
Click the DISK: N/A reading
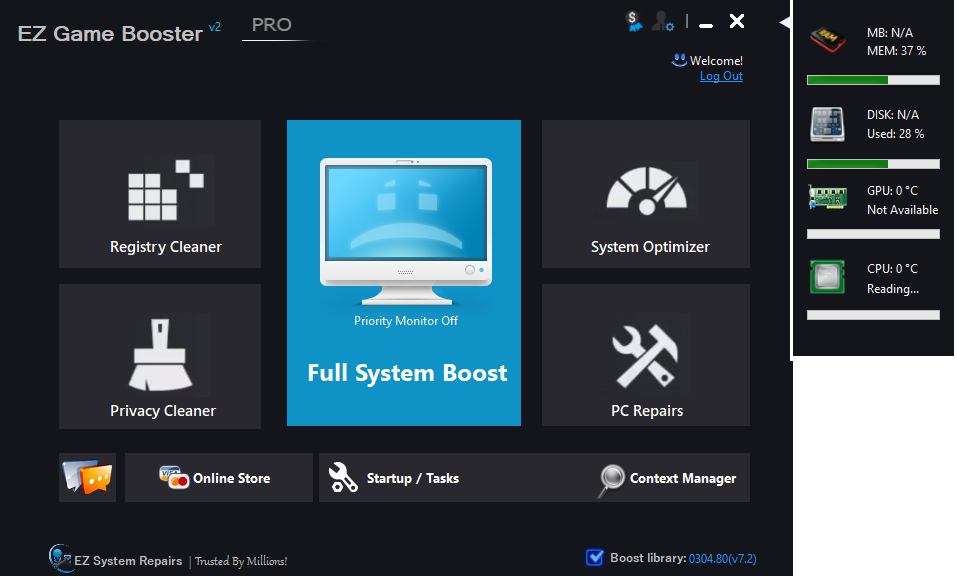[x=893, y=115]
